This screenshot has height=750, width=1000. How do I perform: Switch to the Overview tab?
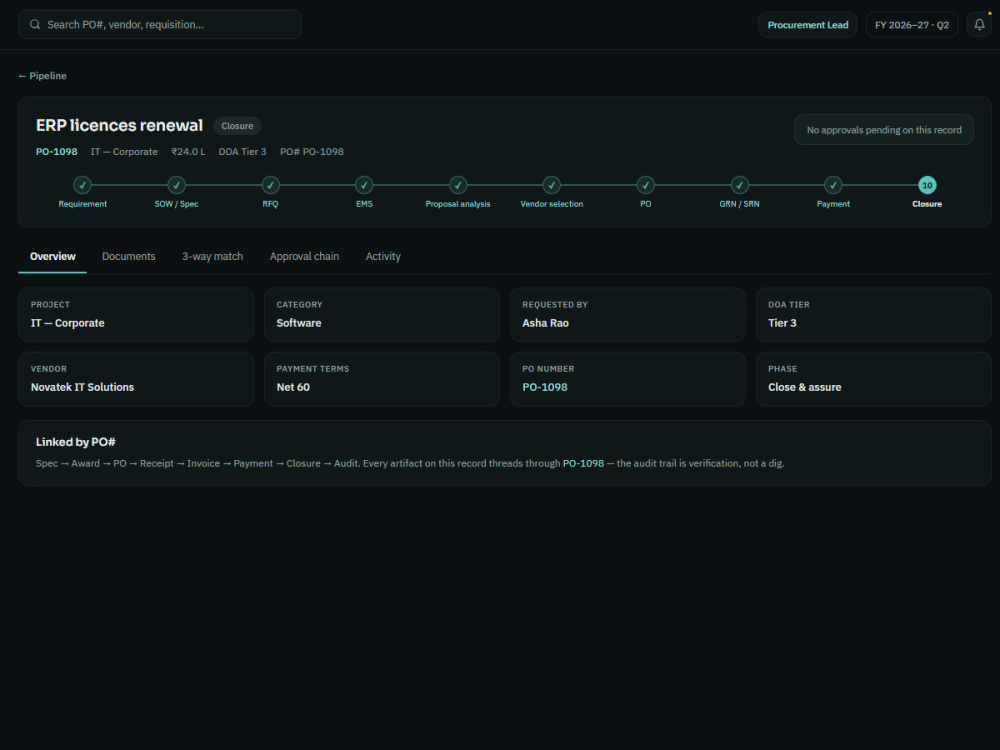point(52,256)
